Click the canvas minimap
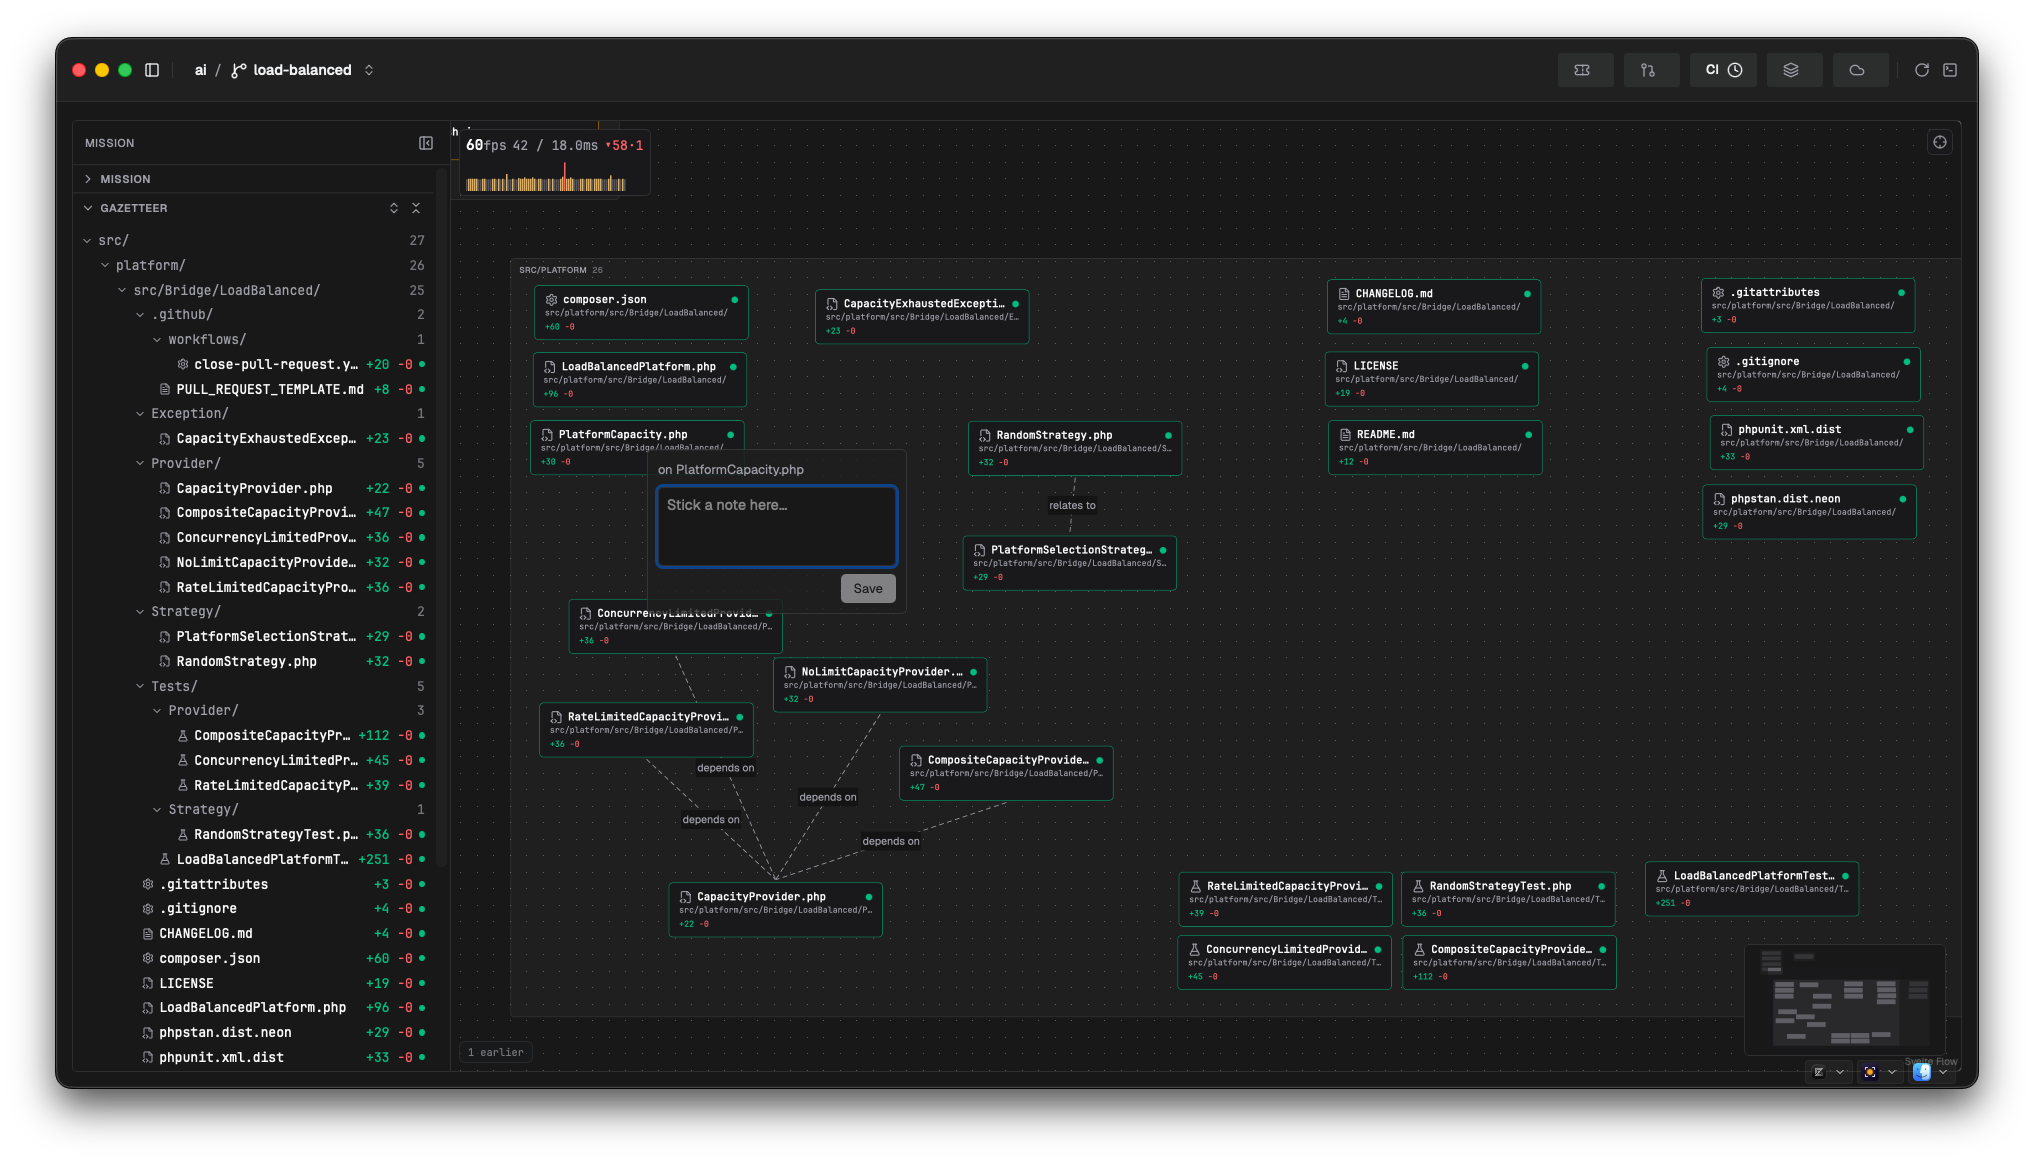 1844,999
